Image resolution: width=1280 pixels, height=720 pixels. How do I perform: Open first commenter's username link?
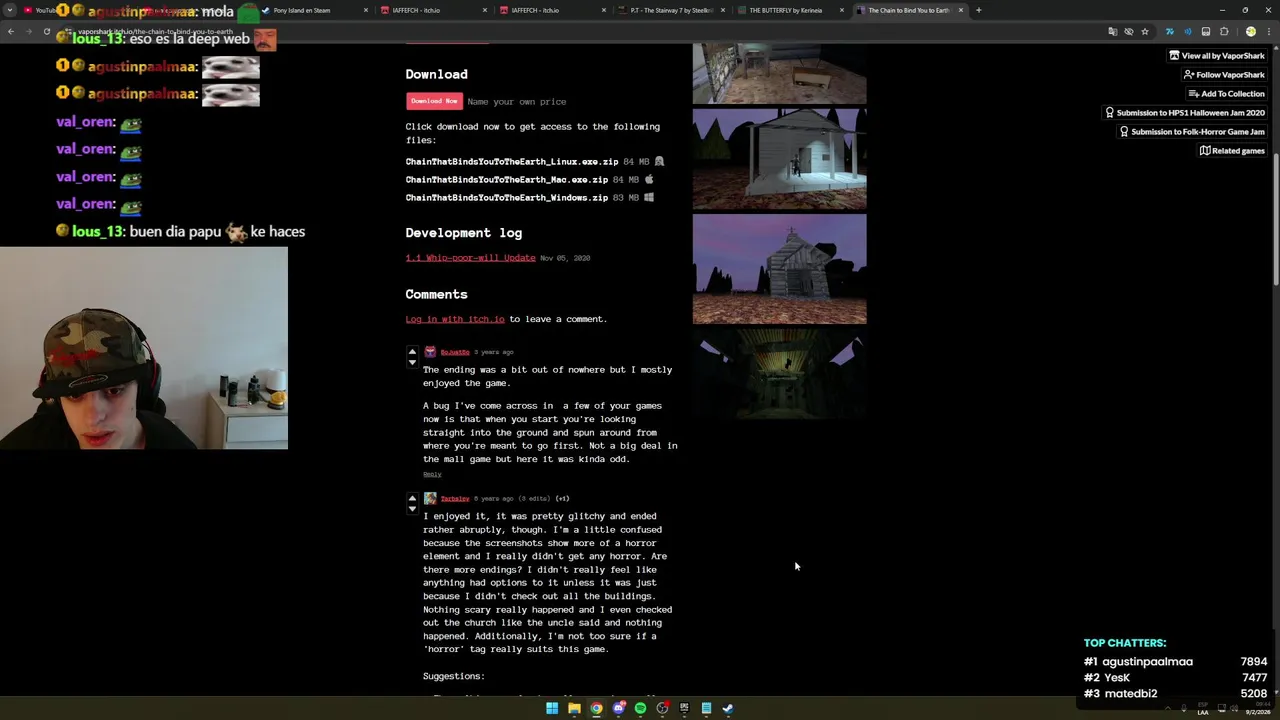click(455, 352)
